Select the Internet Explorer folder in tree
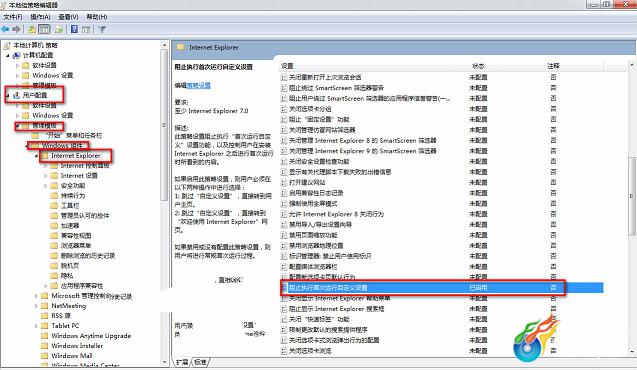 click(x=76, y=156)
